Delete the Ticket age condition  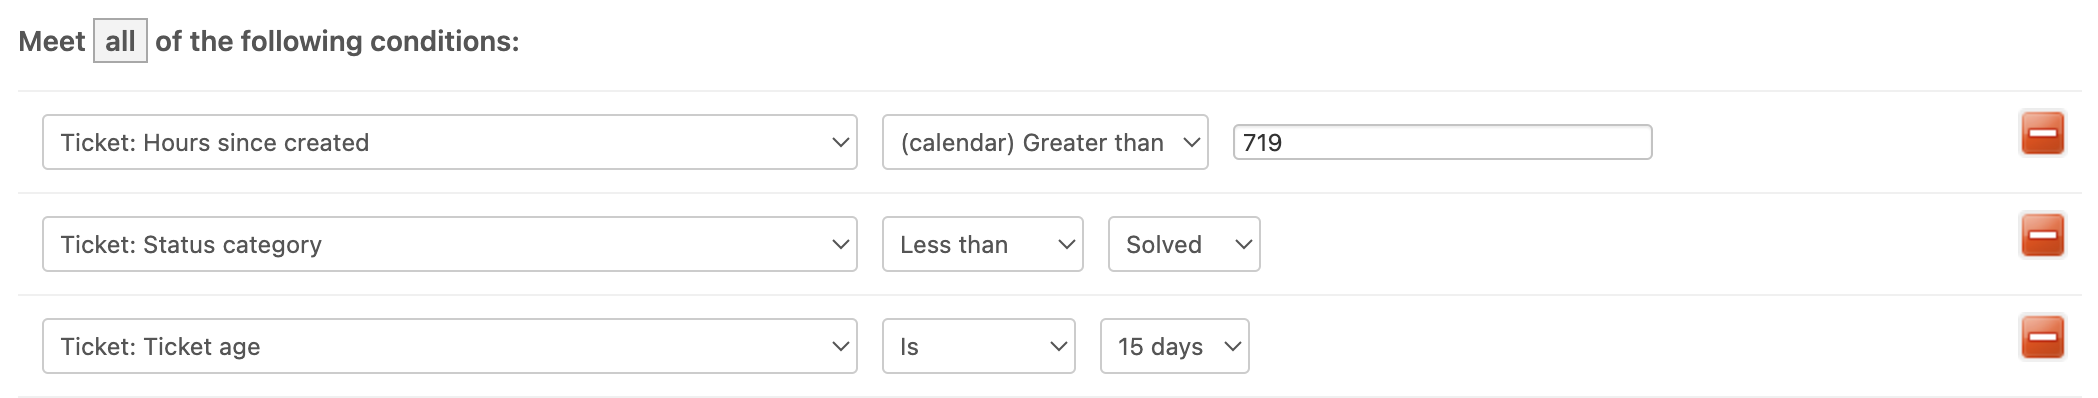(x=2042, y=337)
